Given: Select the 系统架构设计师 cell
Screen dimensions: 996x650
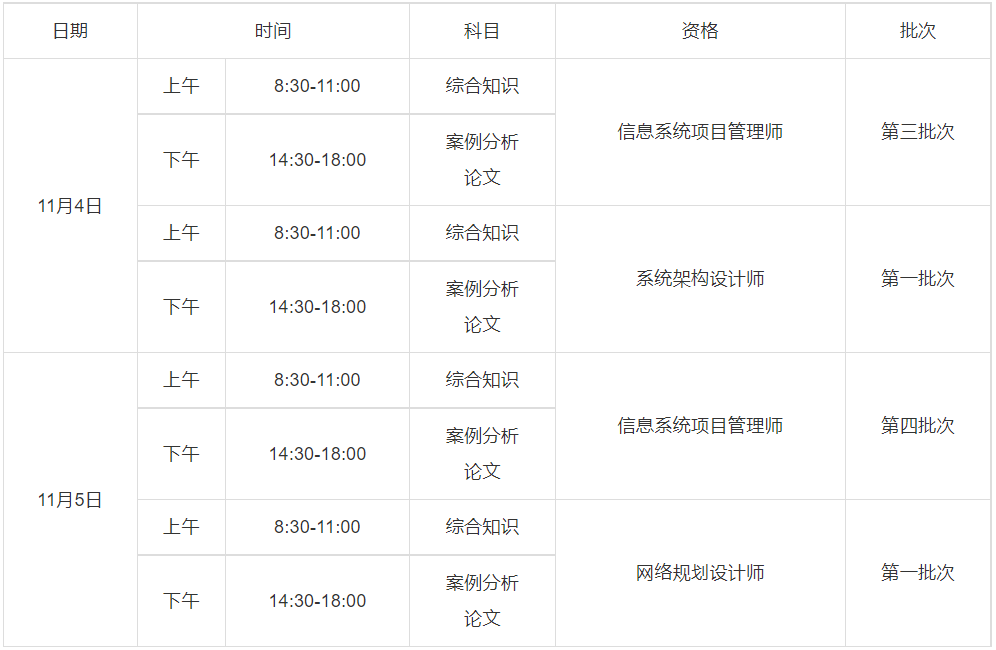Looking at the screenshot, I should click(700, 279).
